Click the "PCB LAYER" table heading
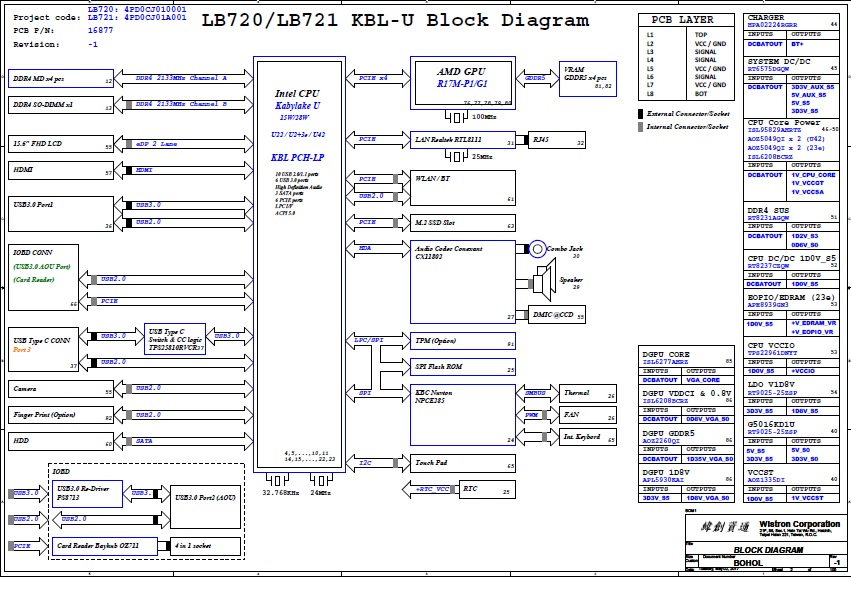The image size is (851, 601). [683, 20]
